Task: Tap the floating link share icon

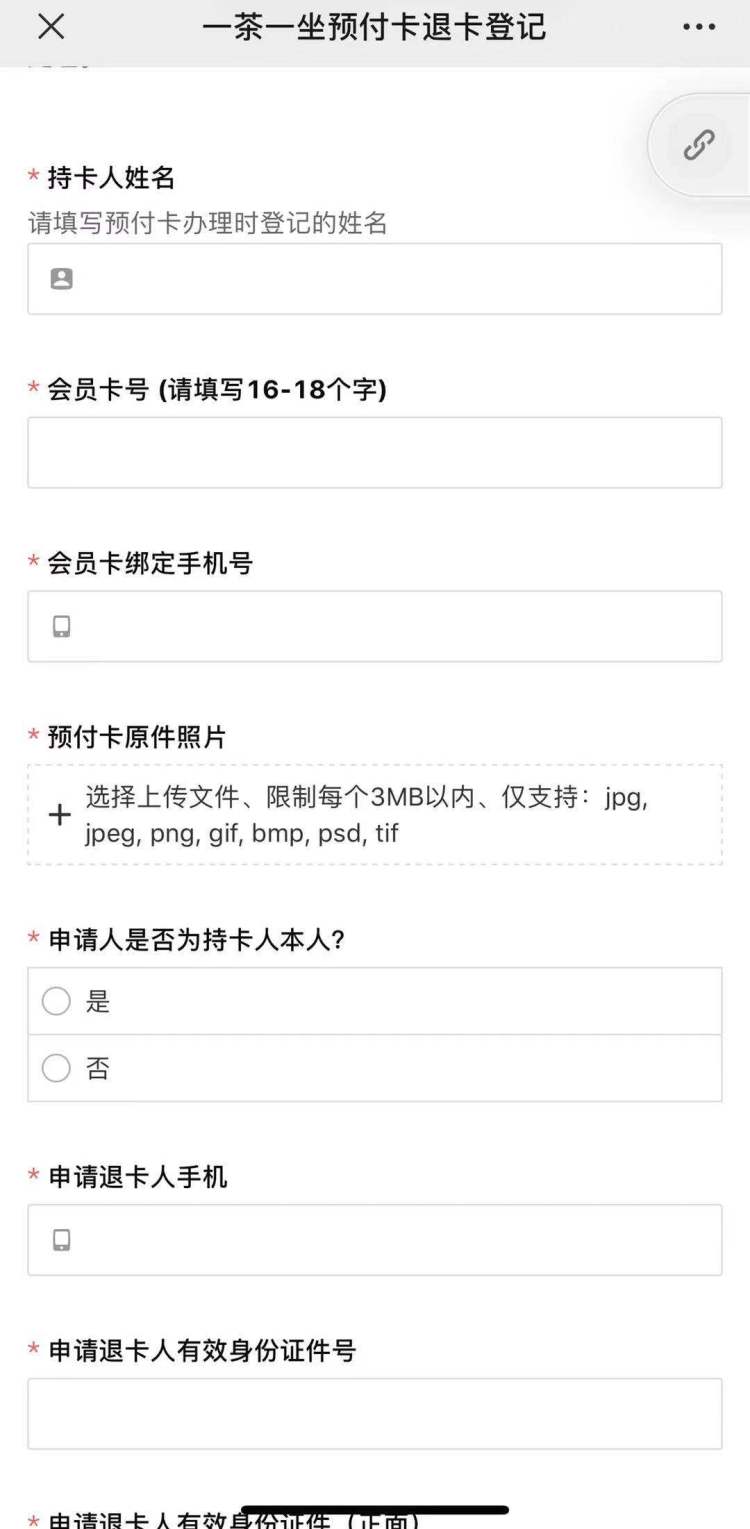Action: (x=698, y=145)
